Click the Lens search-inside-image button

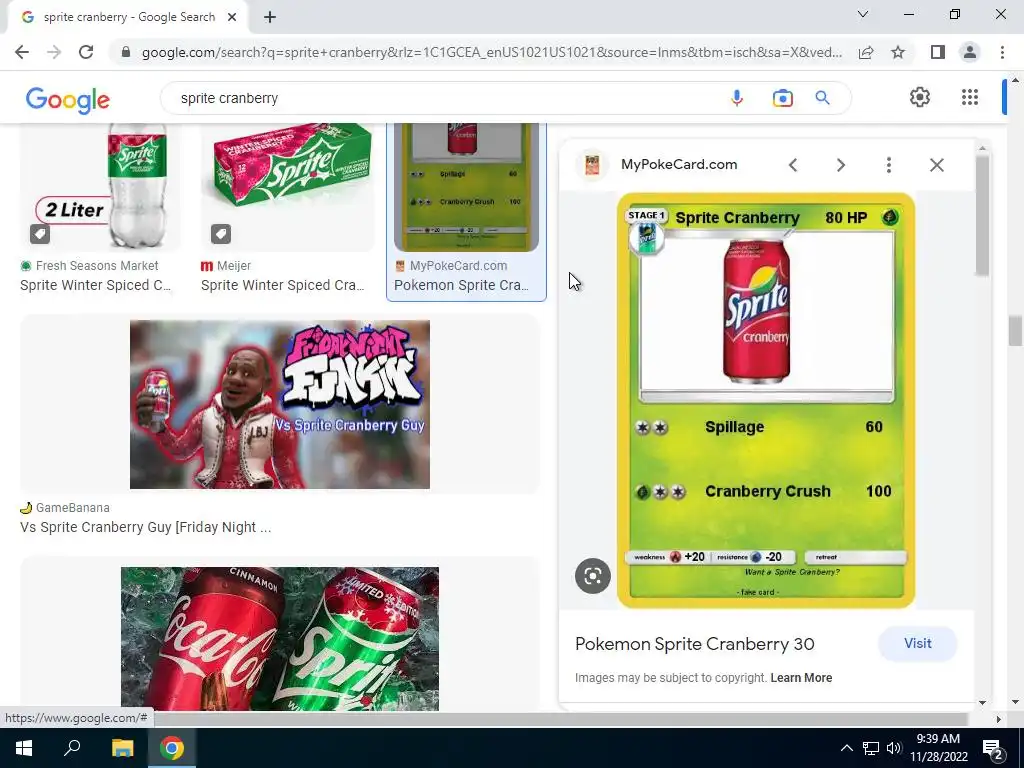[x=592, y=576]
